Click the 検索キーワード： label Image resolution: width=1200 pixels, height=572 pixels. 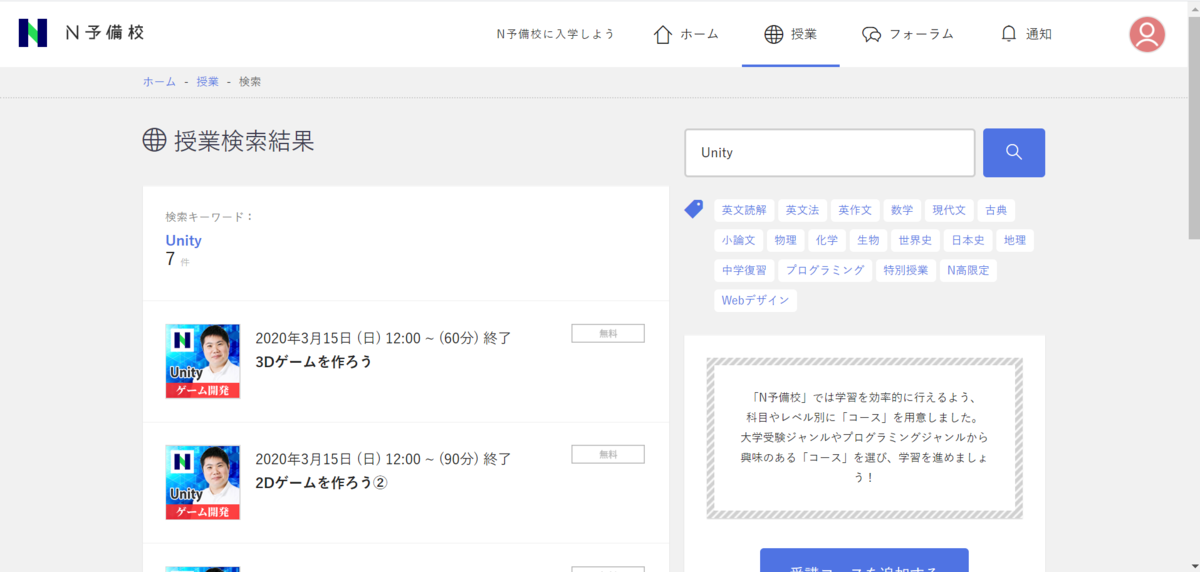click(210, 217)
